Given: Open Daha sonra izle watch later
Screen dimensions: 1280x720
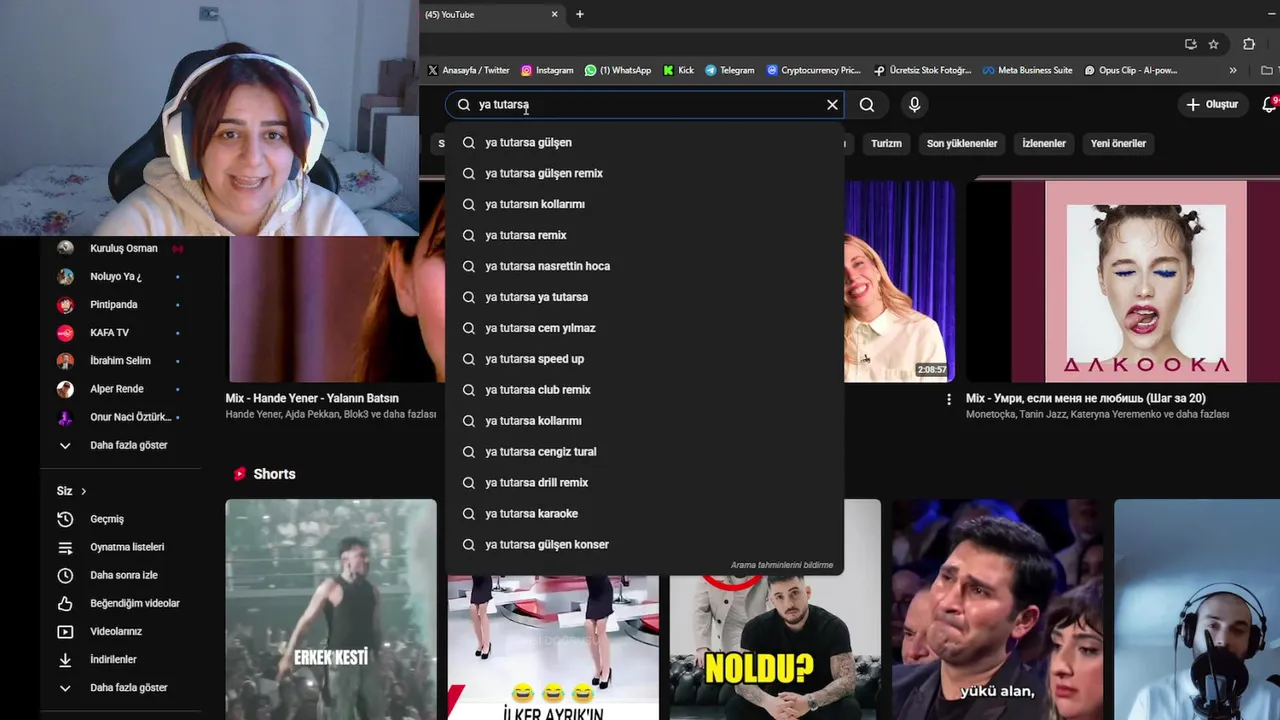Looking at the screenshot, I should (x=122, y=575).
